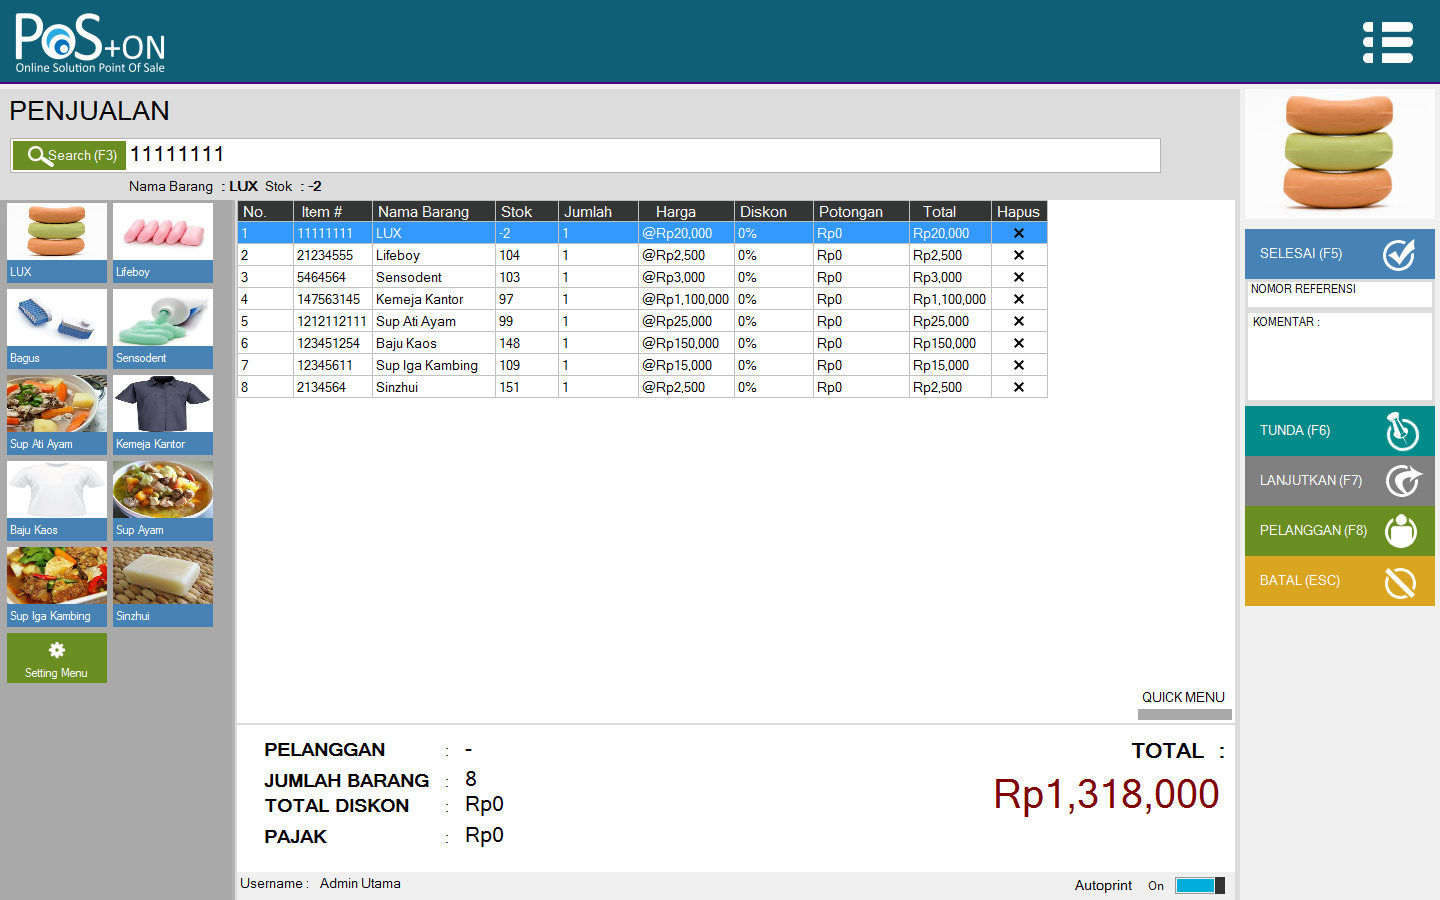Click the Search (F3) button
Image resolution: width=1440 pixels, height=900 pixels.
[x=68, y=155]
